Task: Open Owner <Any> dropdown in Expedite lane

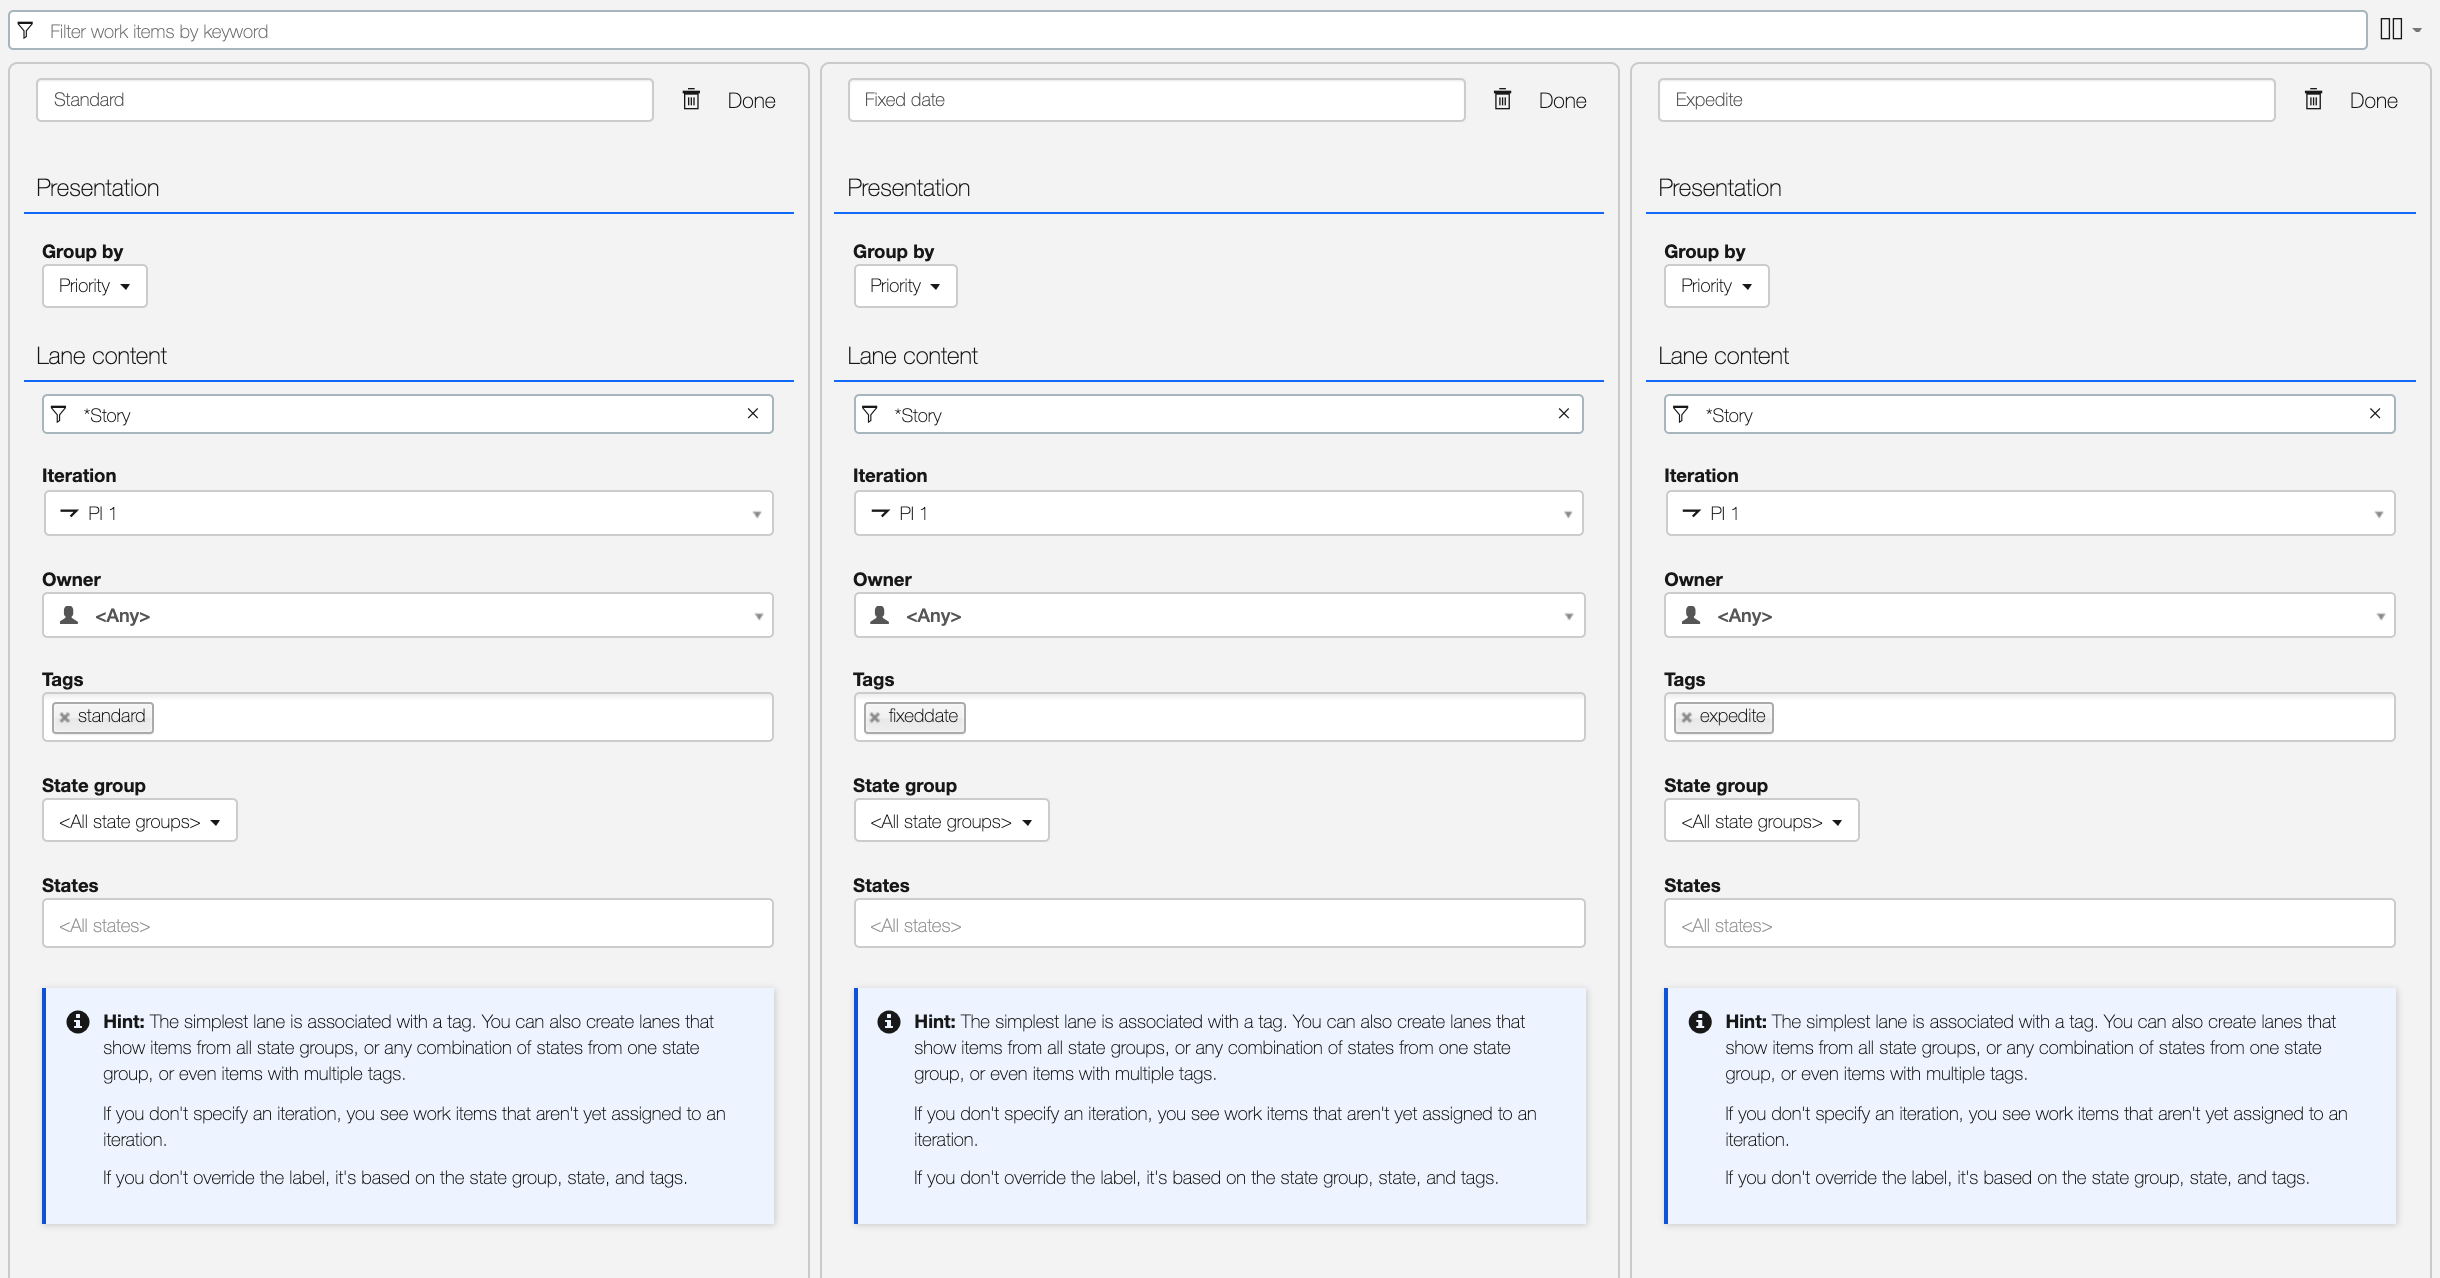Action: [x=2029, y=615]
